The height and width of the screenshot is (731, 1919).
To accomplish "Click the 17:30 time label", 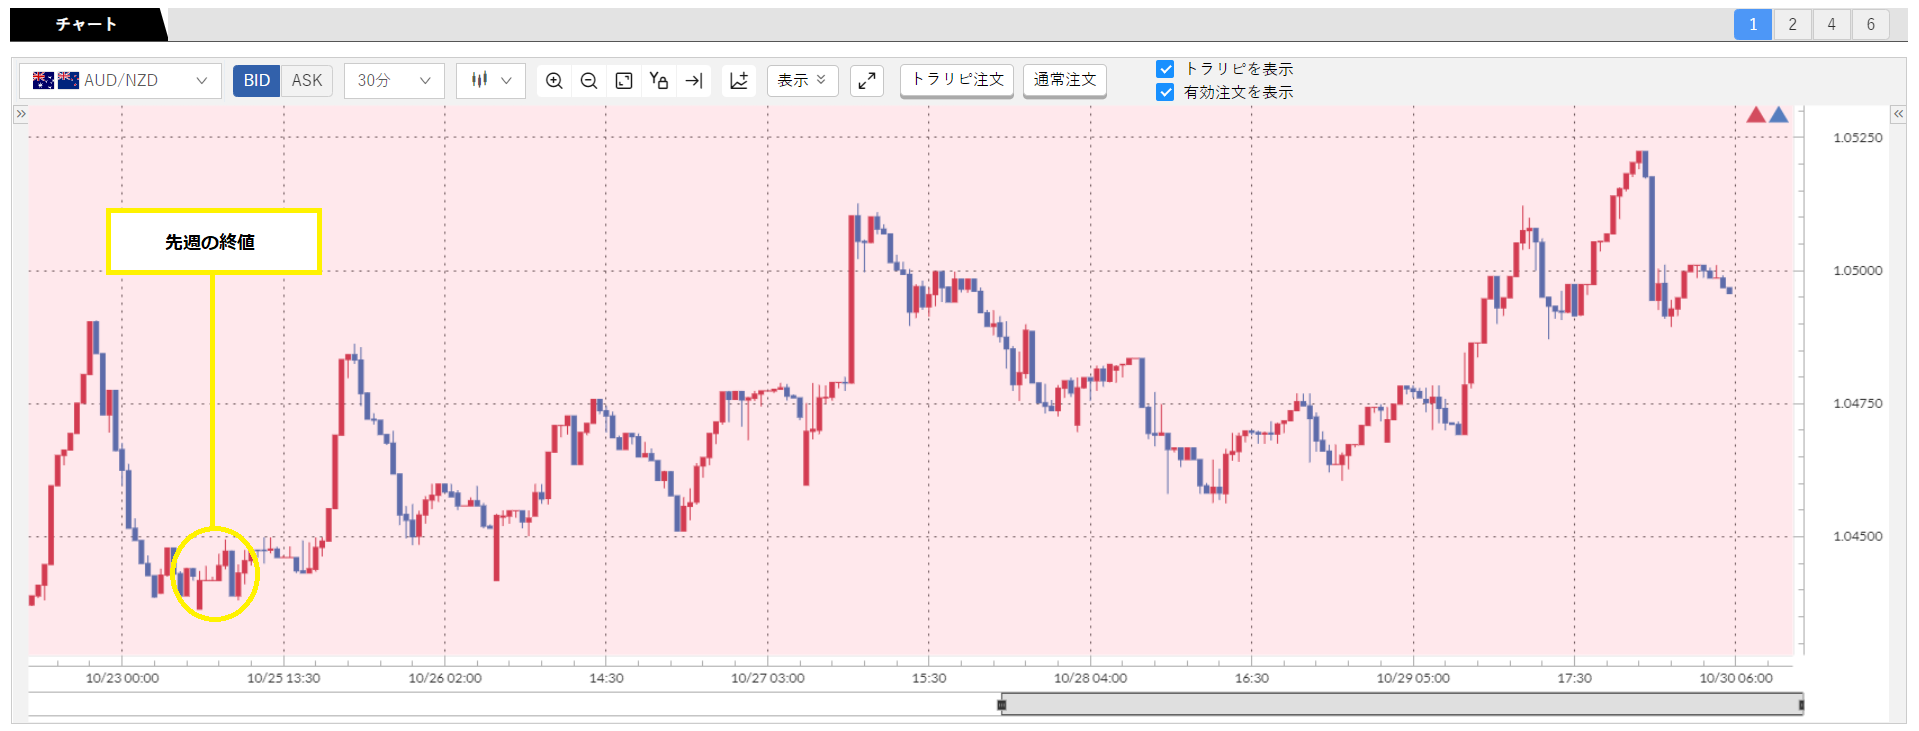I will point(1574,678).
